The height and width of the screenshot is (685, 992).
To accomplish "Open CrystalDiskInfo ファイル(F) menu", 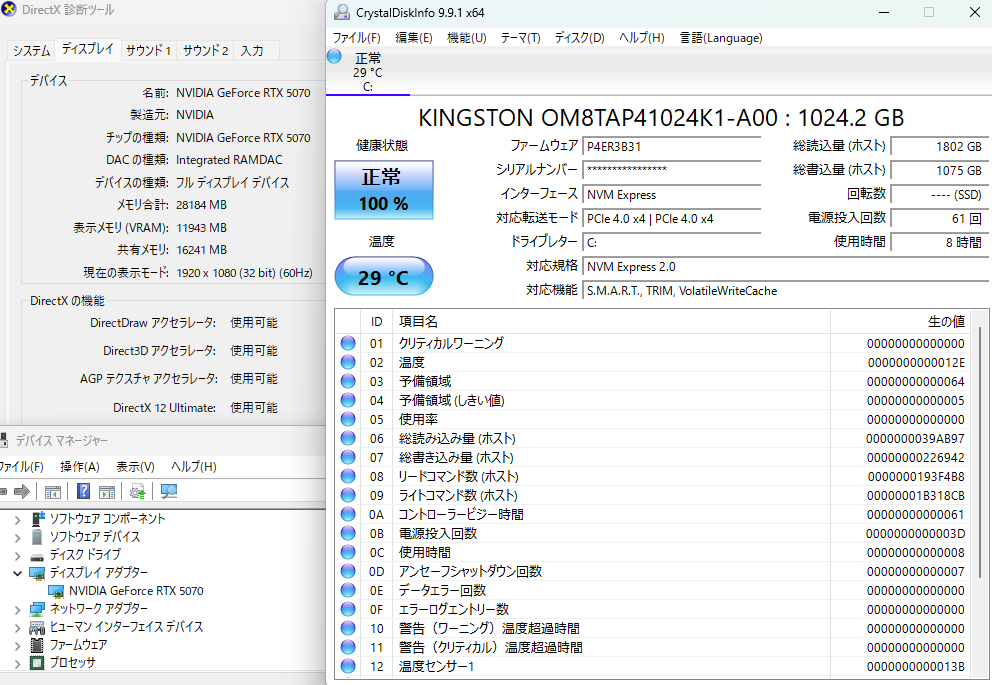I will [x=357, y=38].
